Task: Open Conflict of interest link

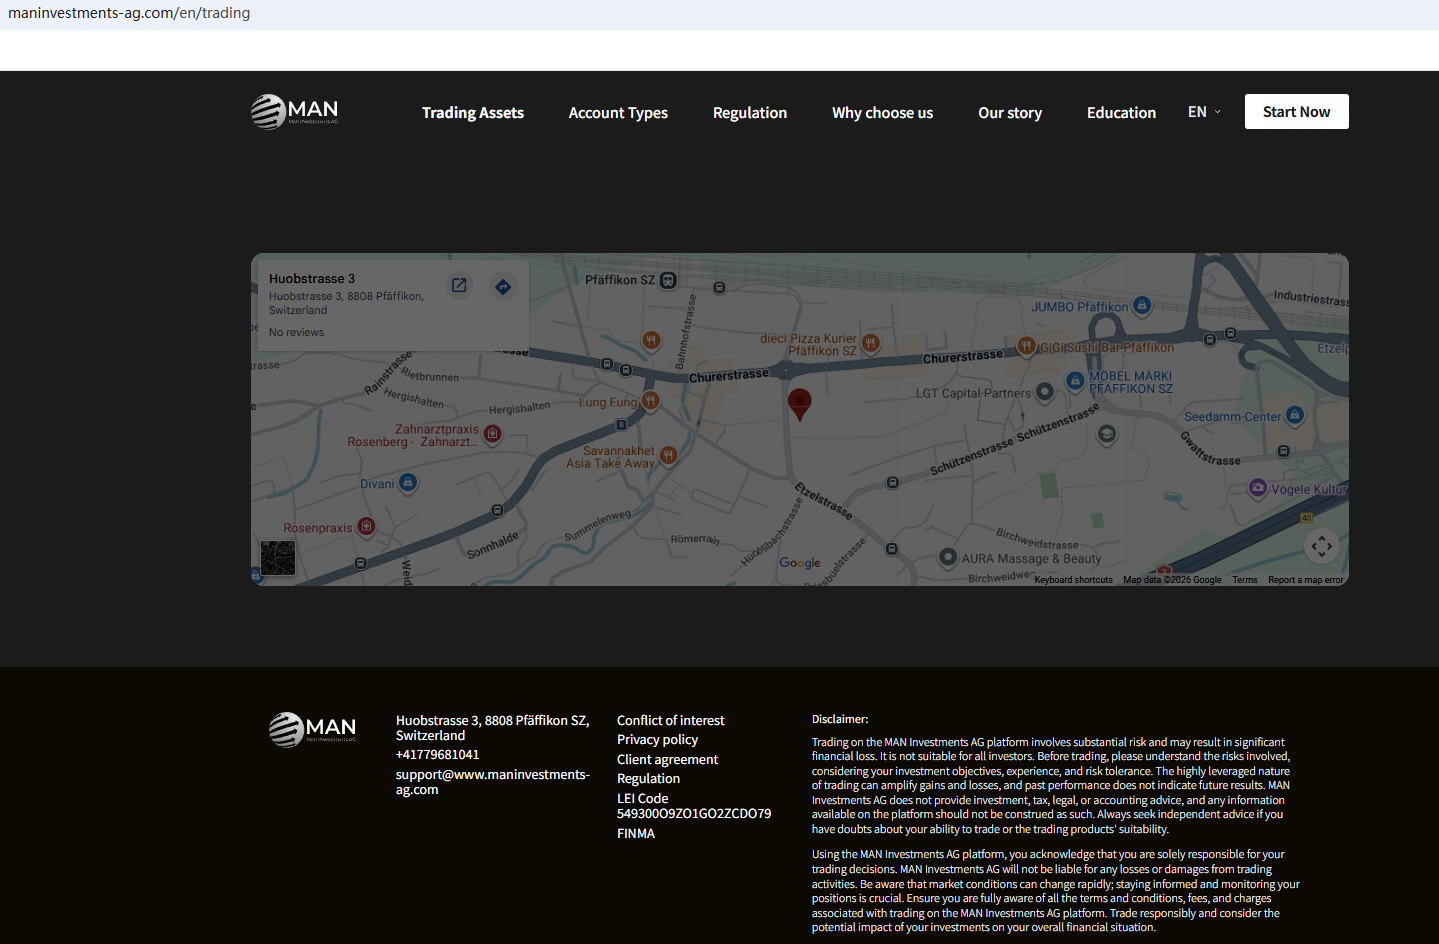Action: pyautogui.click(x=670, y=720)
